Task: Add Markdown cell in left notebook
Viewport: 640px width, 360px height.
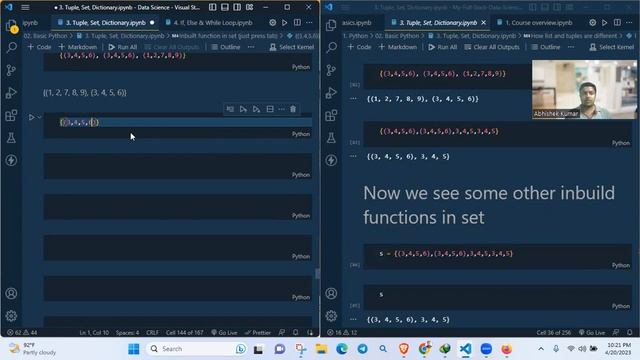Action: coord(78,47)
